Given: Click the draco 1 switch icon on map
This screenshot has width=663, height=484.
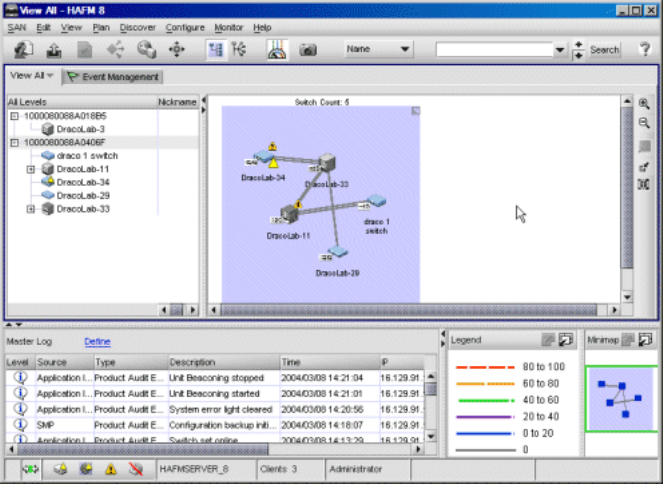Looking at the screenshot, I should (x=376, y=200).
